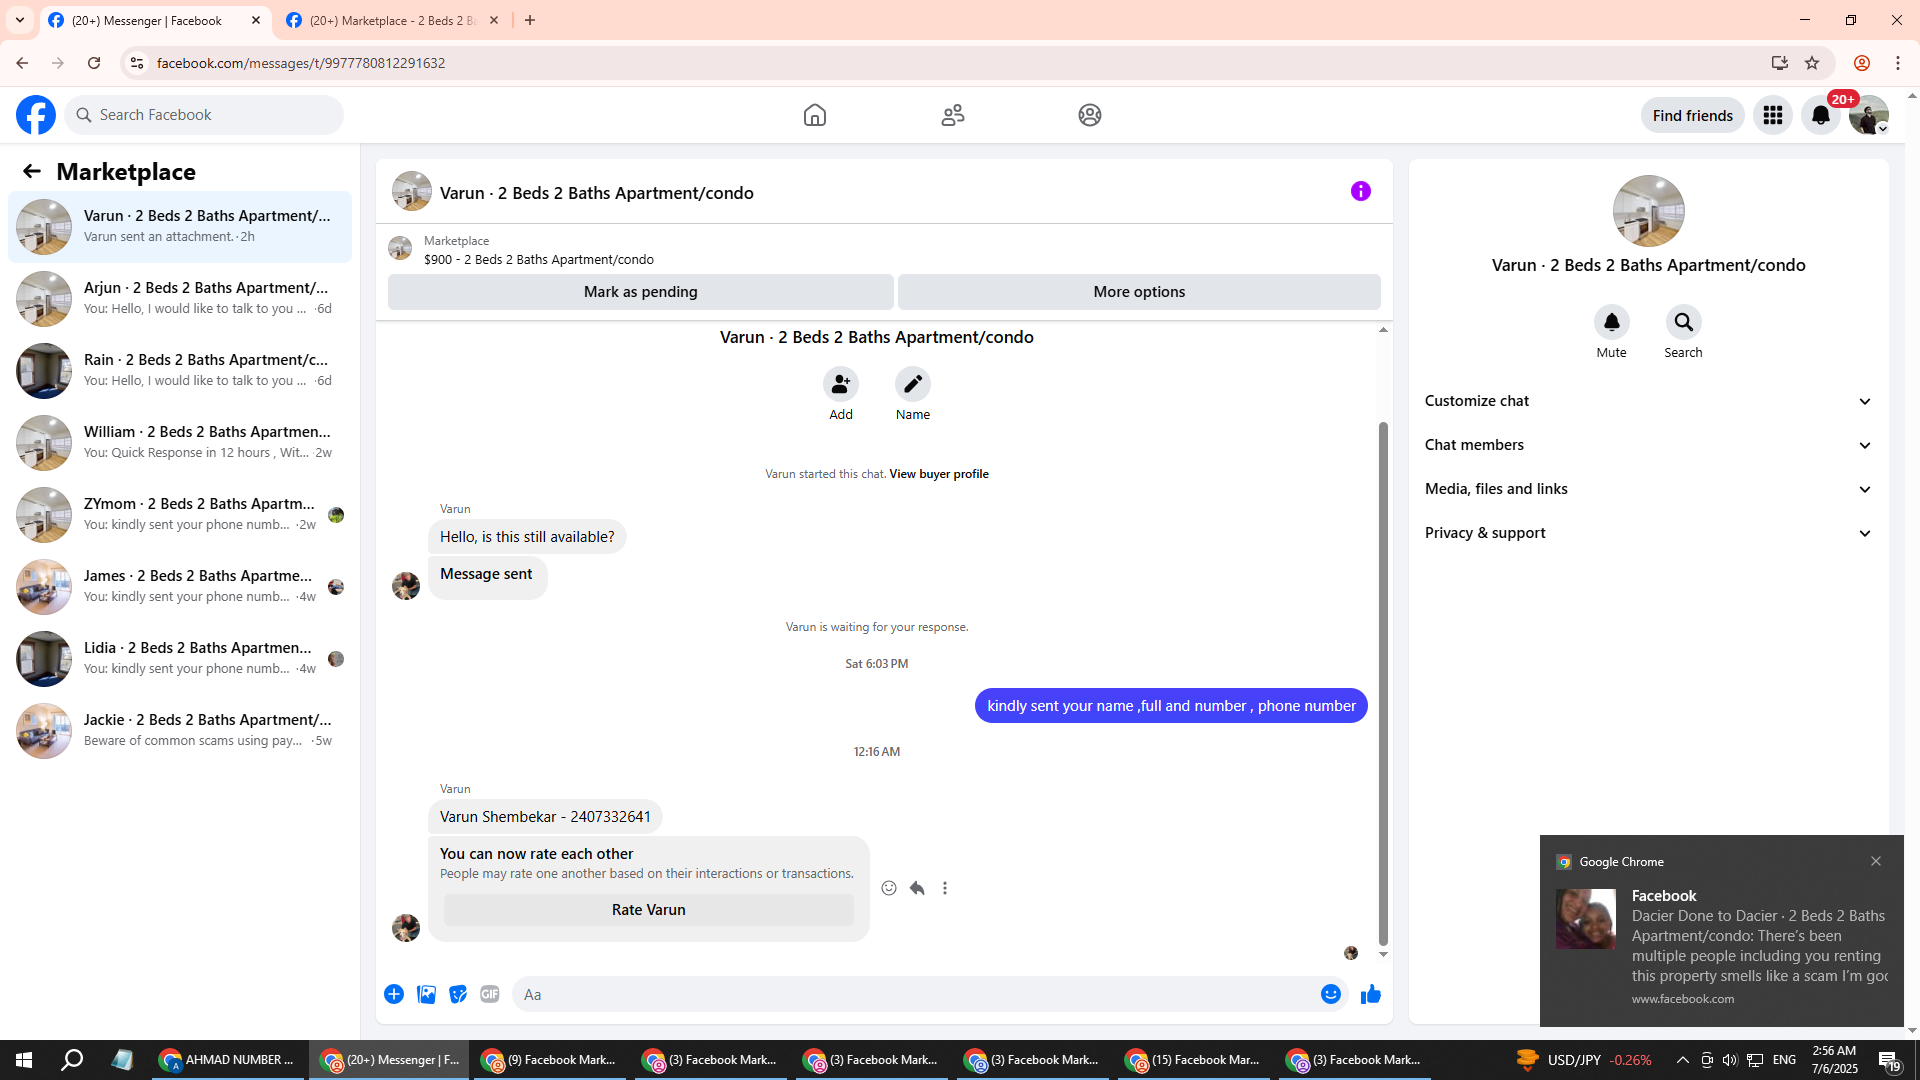Switch to the Marketplace browser tab
The image size is (1920, 1080).
[392, 20]
